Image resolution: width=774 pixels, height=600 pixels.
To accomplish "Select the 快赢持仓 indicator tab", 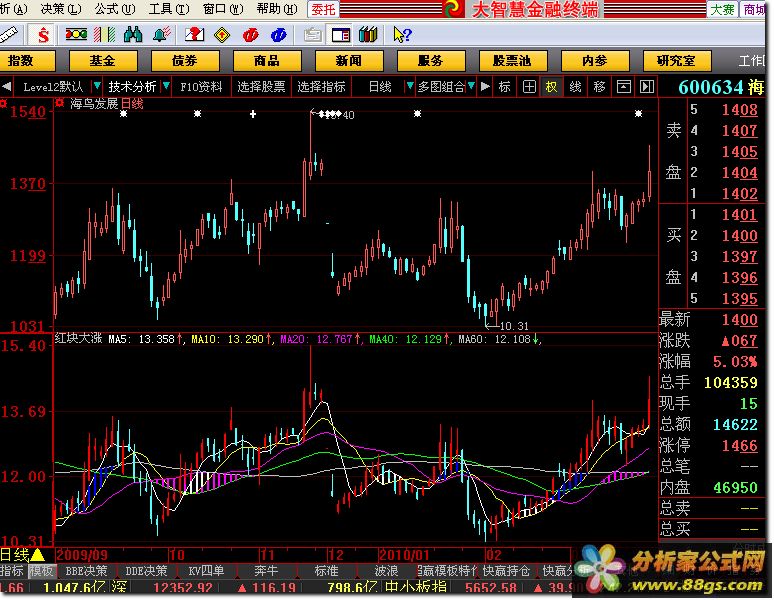I will click(x=506, y=571).
